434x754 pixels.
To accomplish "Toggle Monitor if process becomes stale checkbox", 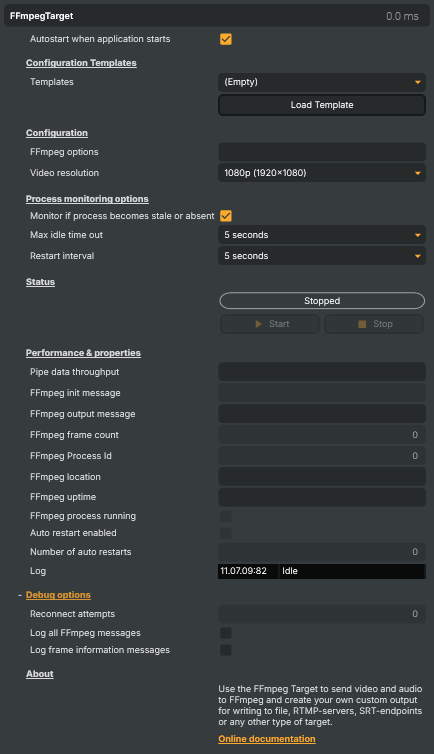I will 225,216.
